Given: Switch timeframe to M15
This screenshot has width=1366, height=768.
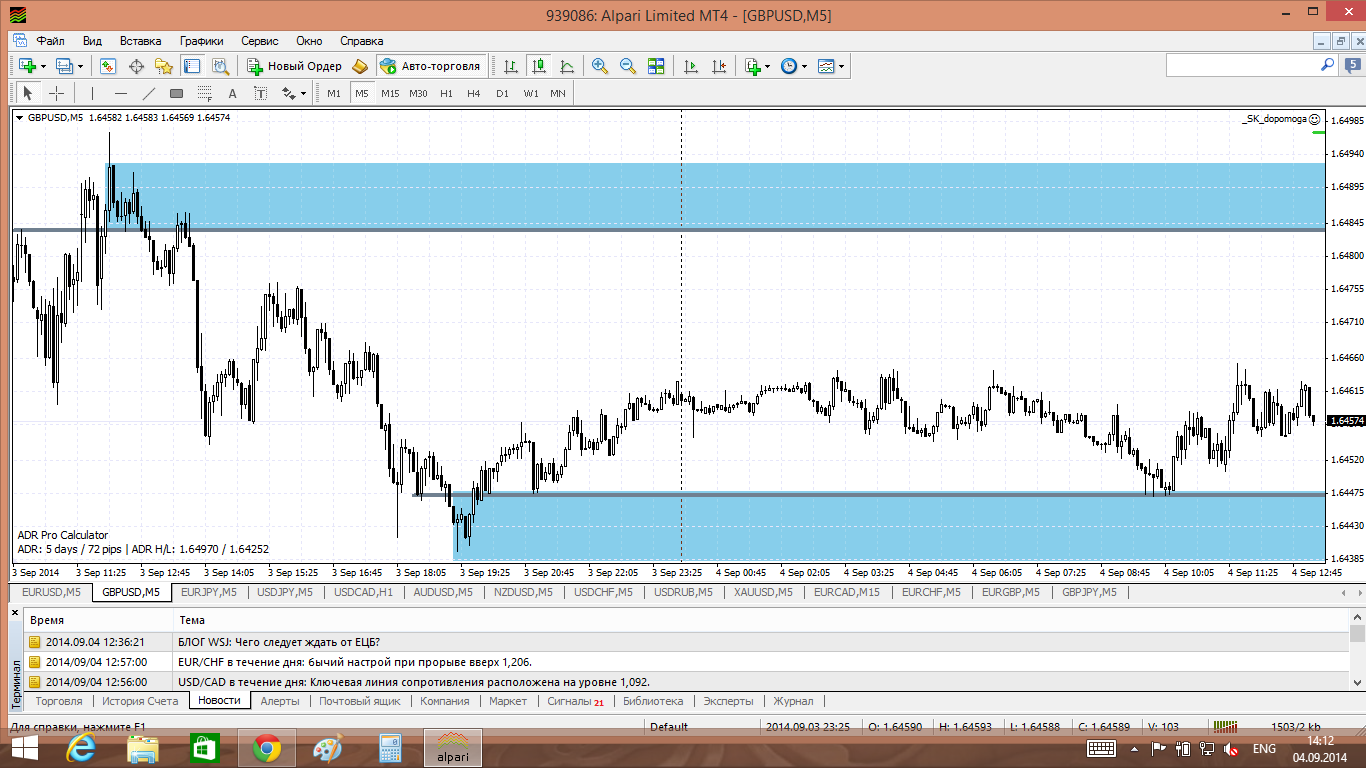Looking at the screenshot, I should coord(390,93).
